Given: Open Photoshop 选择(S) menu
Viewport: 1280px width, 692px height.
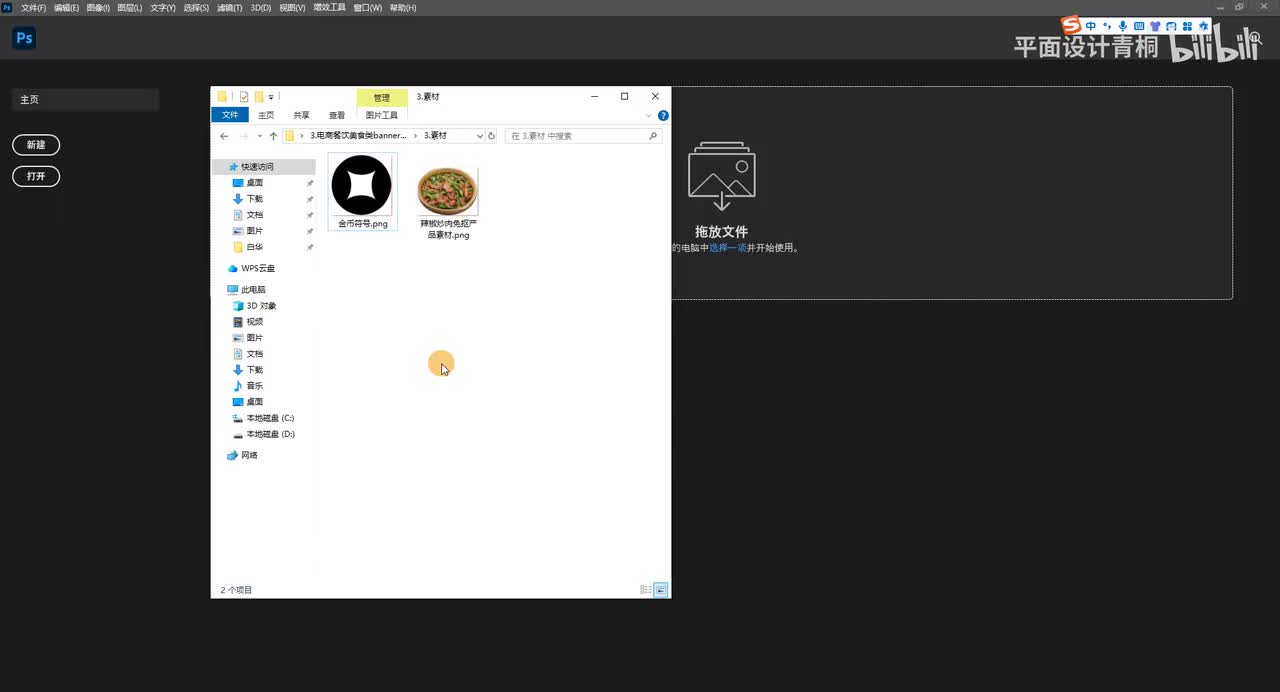Looking at the screenshot, I should [196, 8].
